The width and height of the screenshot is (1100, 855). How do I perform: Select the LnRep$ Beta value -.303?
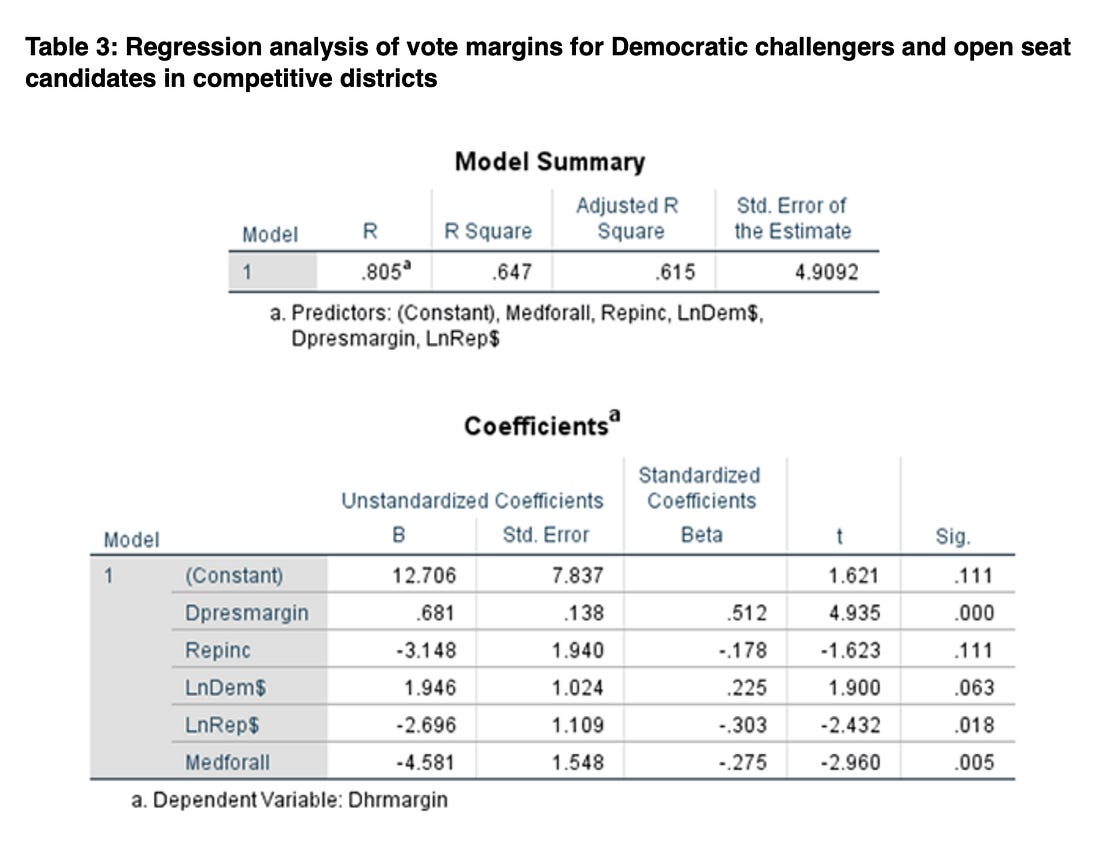pyautogui.click(x=742, y=725)
